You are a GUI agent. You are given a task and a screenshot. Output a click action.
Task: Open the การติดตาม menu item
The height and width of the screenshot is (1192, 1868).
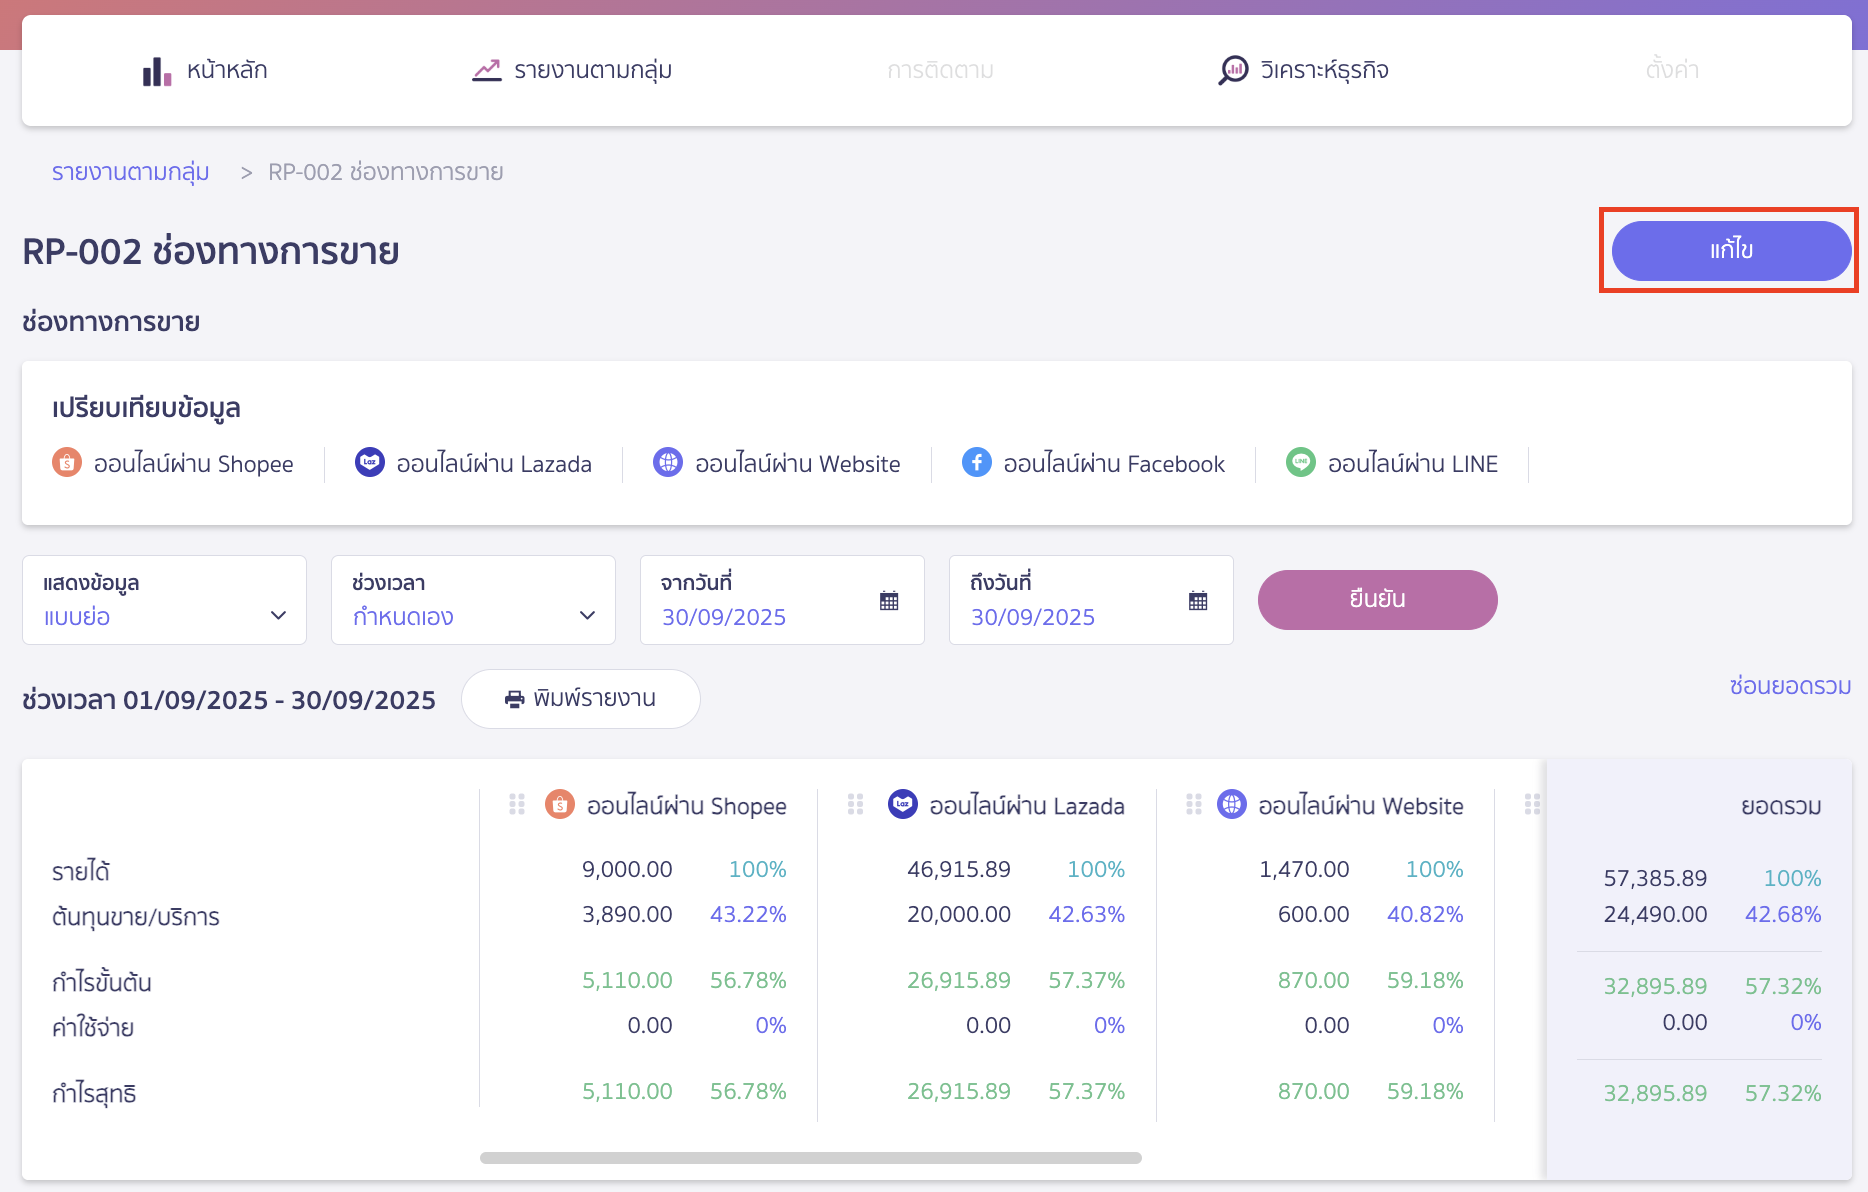[x=939, y=69]
